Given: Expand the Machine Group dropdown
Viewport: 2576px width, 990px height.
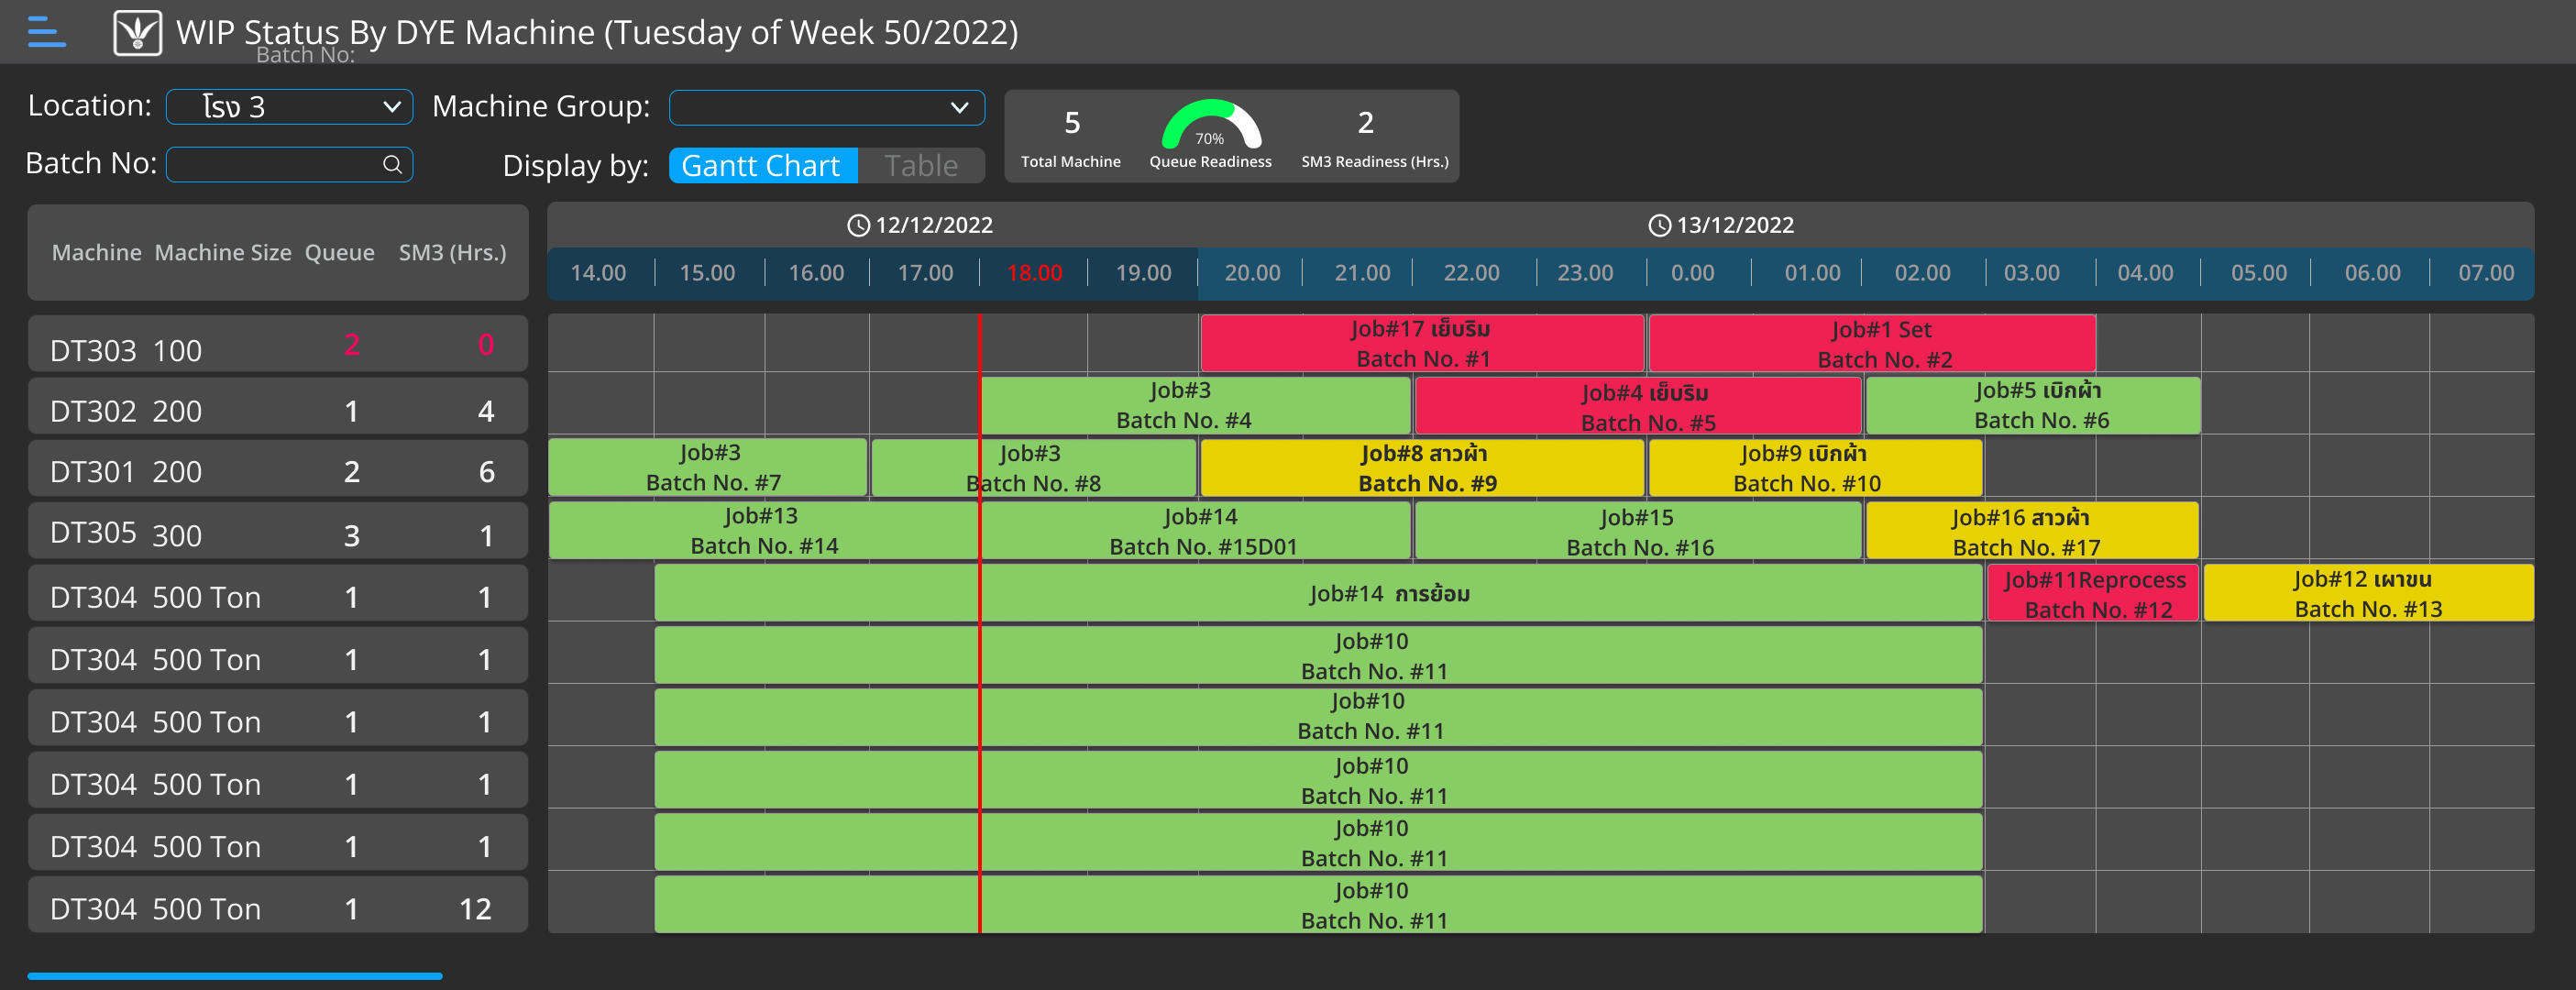Looking at the screenshot, I should tap(826, 107).
